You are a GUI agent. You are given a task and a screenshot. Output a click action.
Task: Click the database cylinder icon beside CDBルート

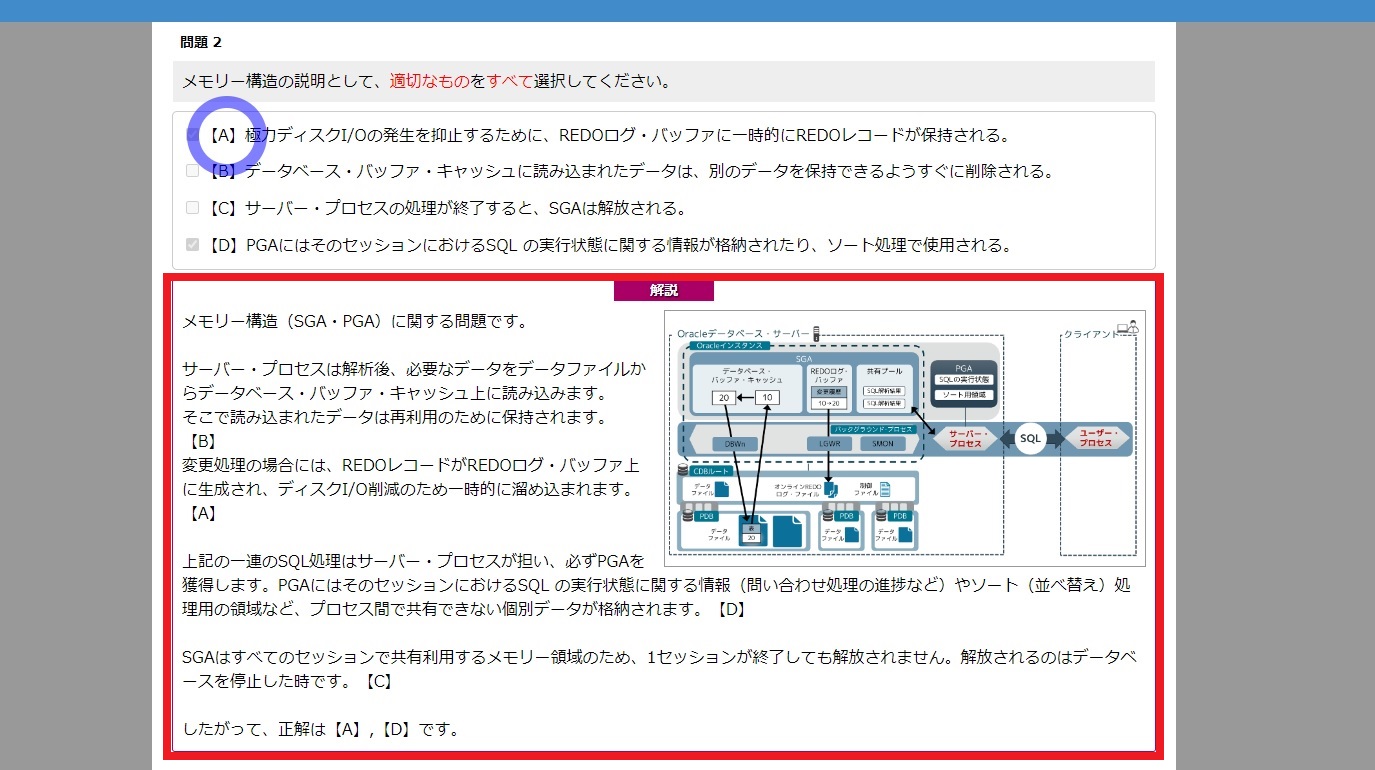pos(684,469)
